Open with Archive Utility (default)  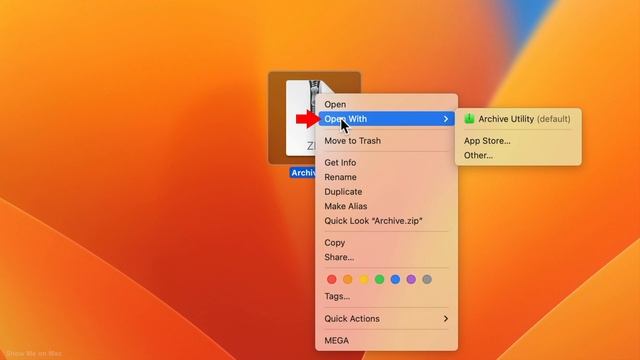pos(518,119)
